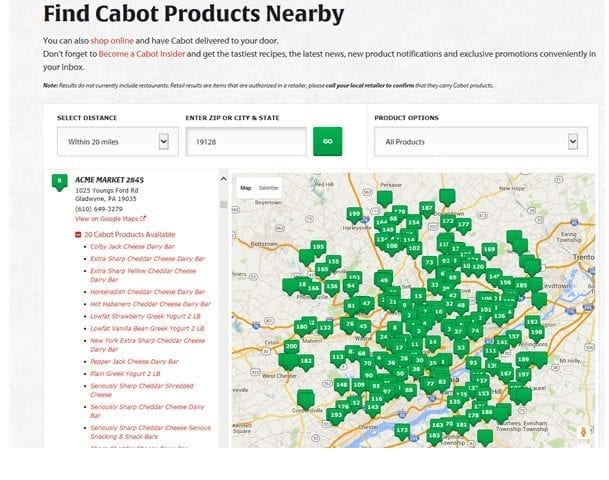Click map marker number 193

point(336,416)
